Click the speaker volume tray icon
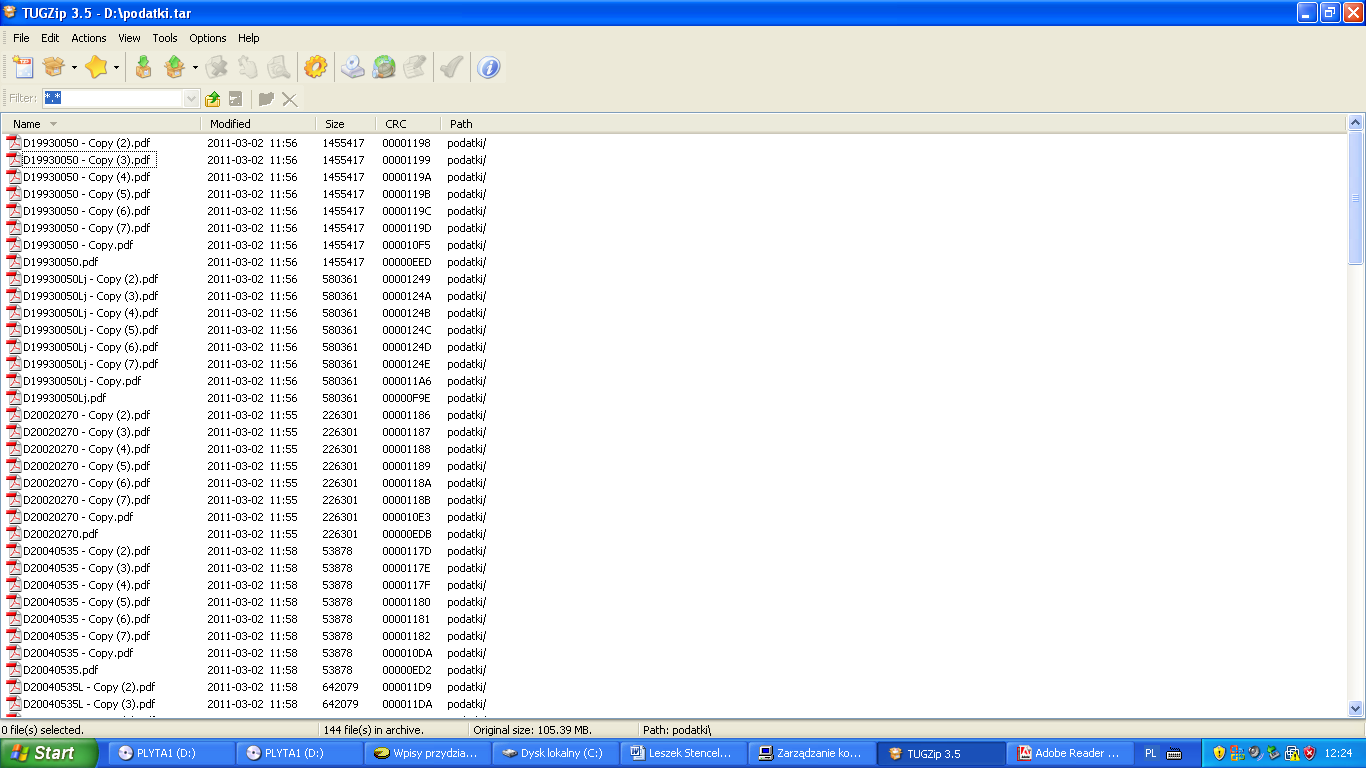1366x768 pixels. pyautogui.click(x=1255, y=753)
